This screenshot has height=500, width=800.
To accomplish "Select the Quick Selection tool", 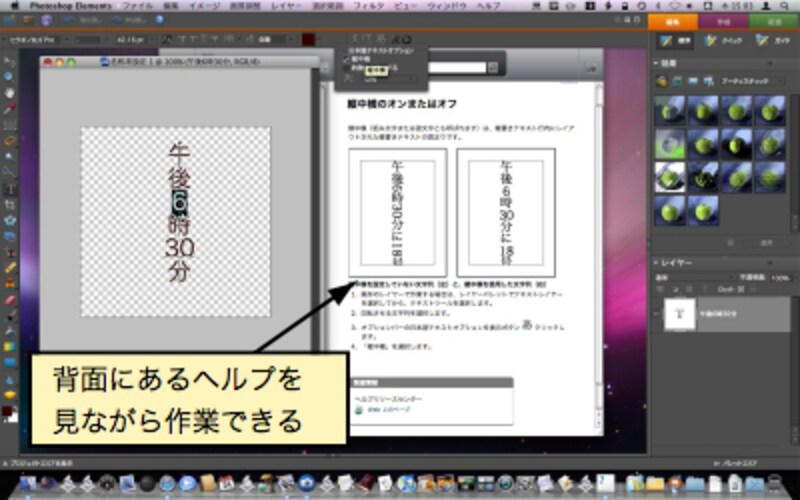I will click(x=10, y=172).
